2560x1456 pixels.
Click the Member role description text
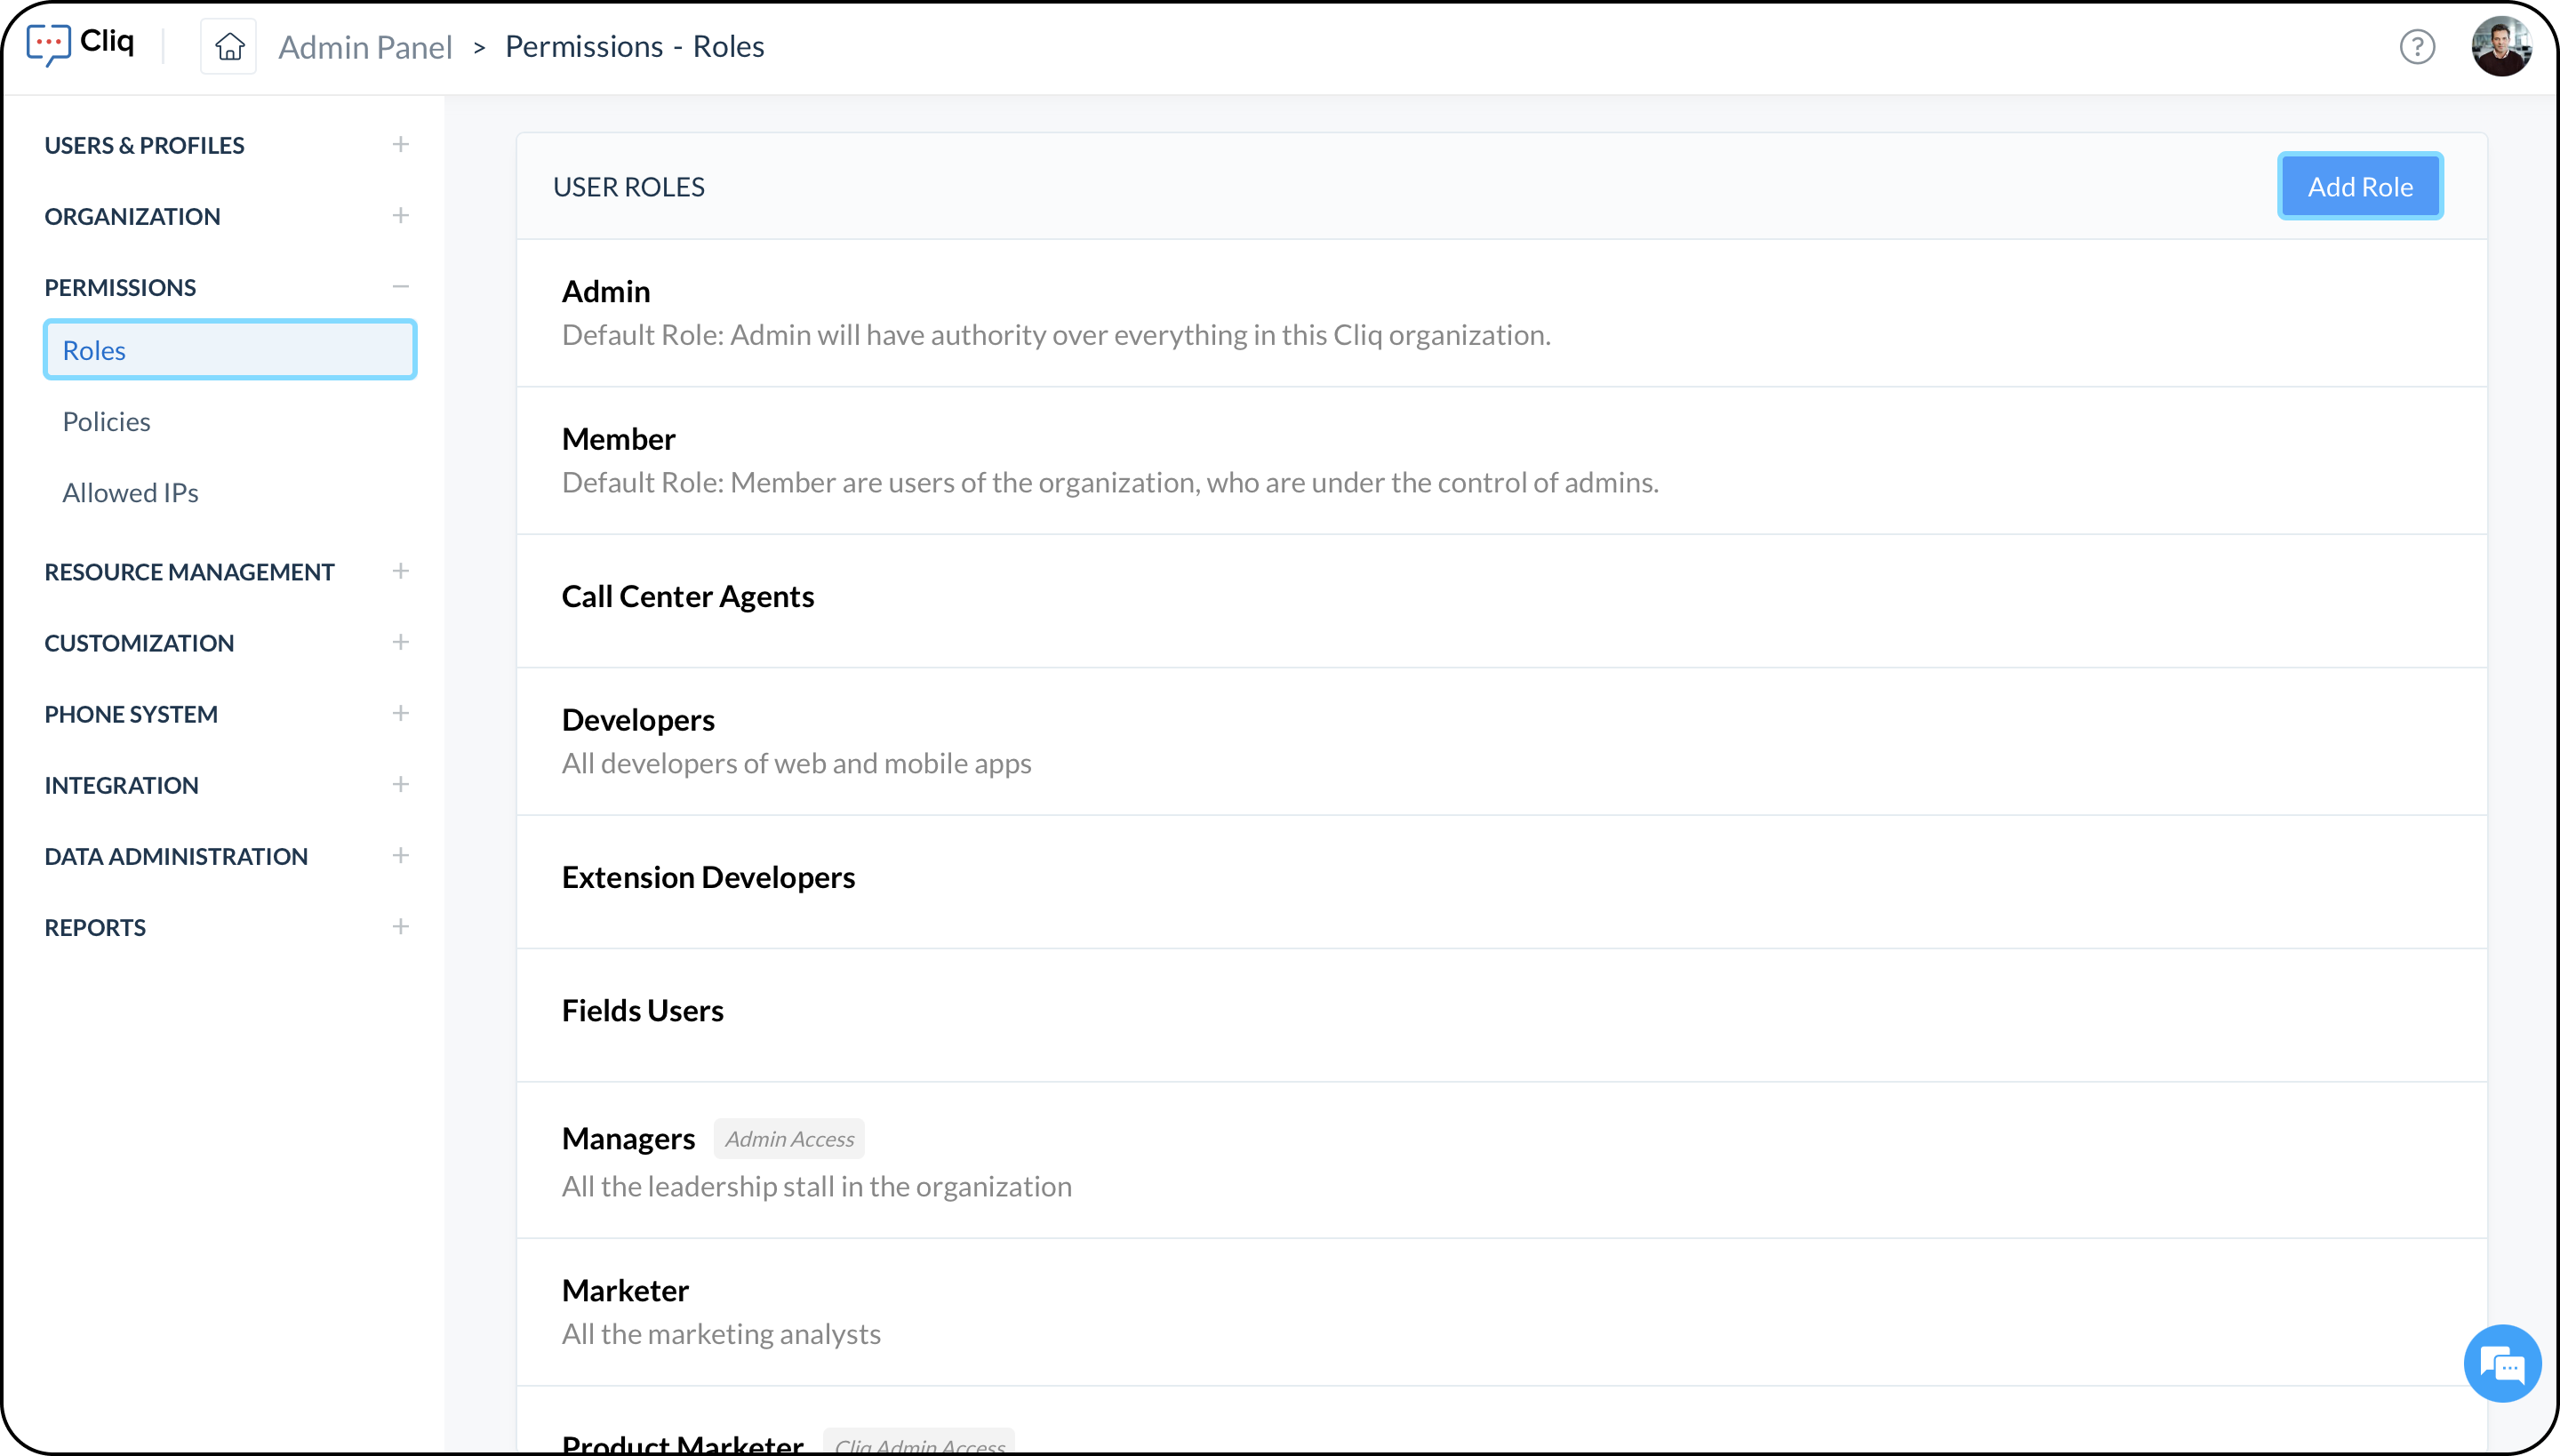pyautogui.click(x=1110, y=482)
